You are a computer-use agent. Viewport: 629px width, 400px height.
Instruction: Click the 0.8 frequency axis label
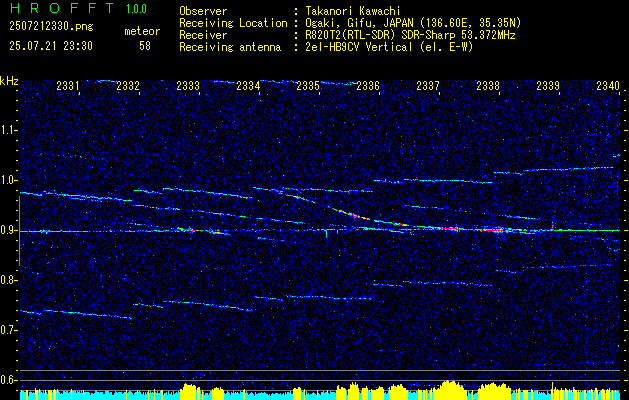(9, 280)
